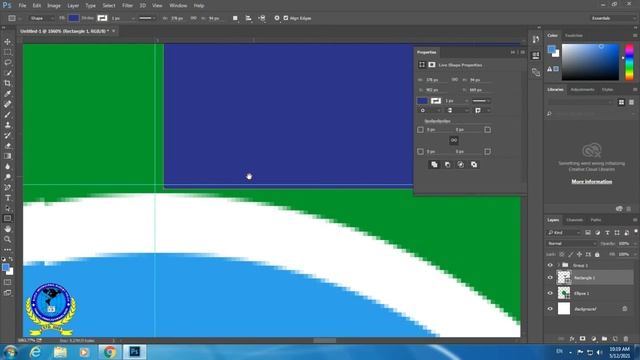
Task: Click the delete layer trash icon
Action: [626, 339]
